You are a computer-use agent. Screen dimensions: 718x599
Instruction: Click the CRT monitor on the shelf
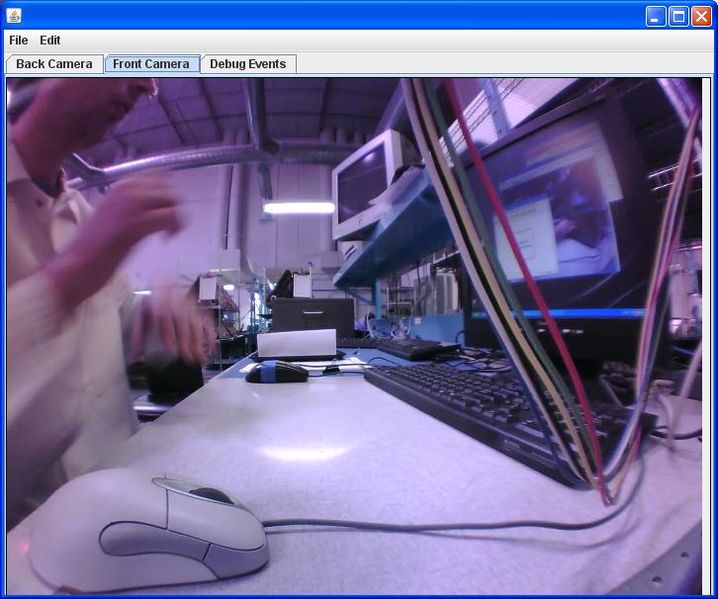[365, 185]
